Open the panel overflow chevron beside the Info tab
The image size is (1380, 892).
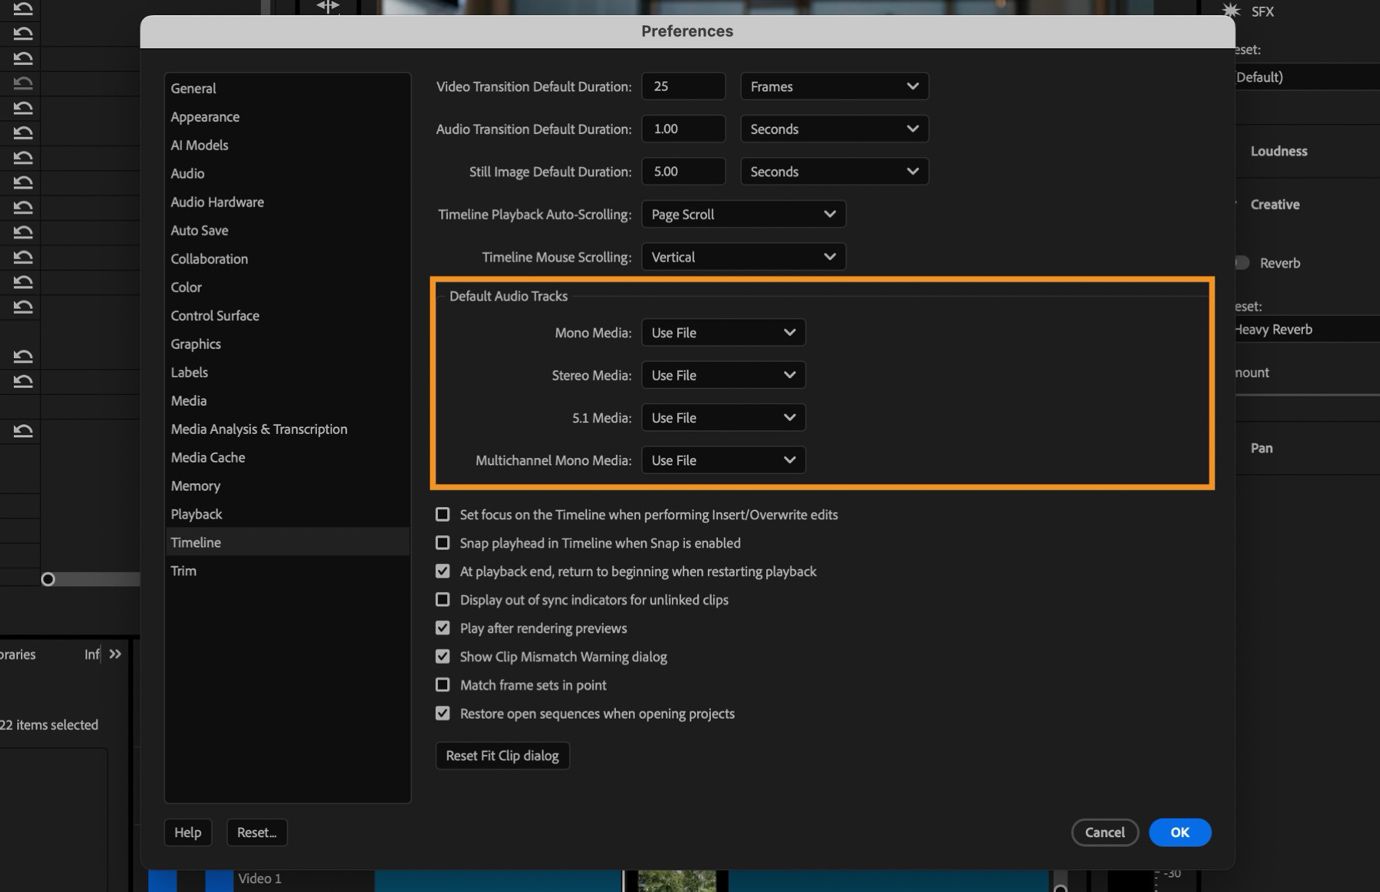[x=114, y=653]
